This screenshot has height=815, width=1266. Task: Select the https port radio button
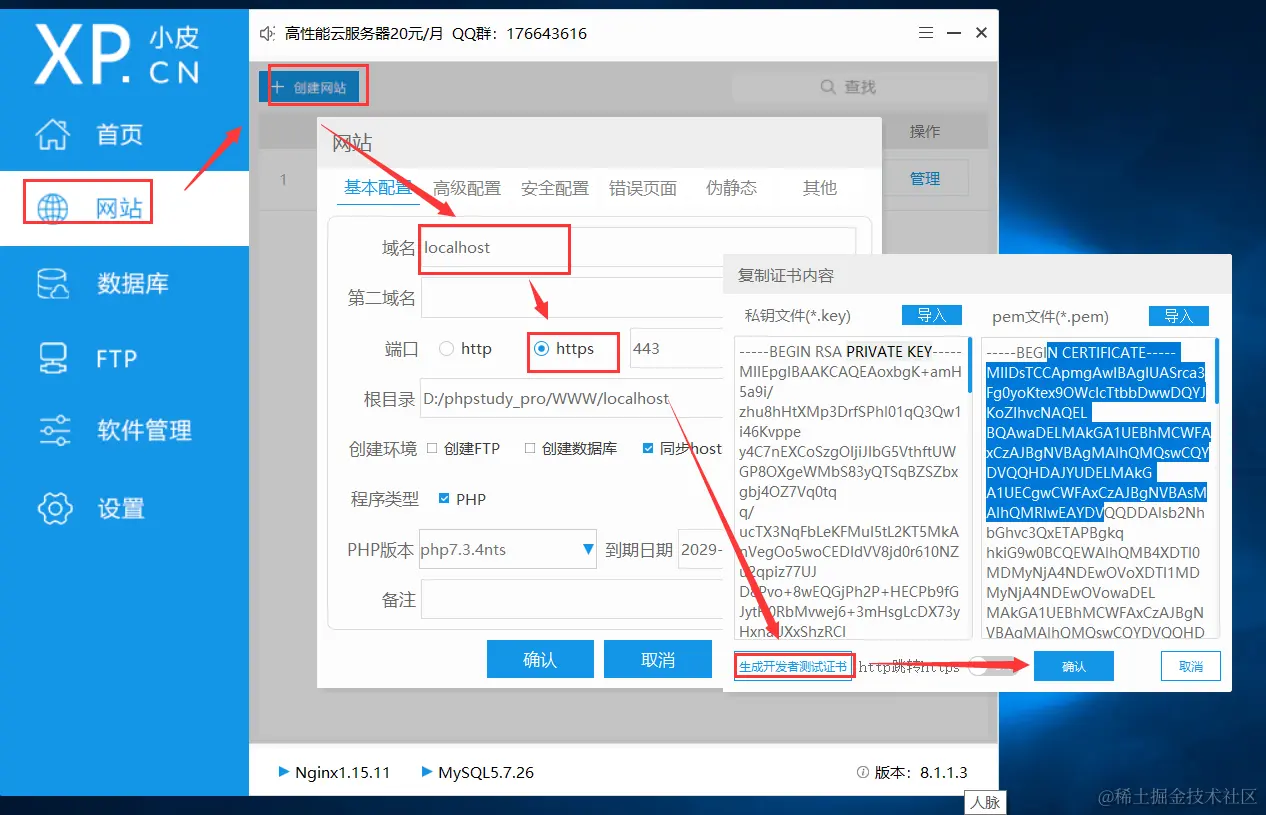[542, 349]
